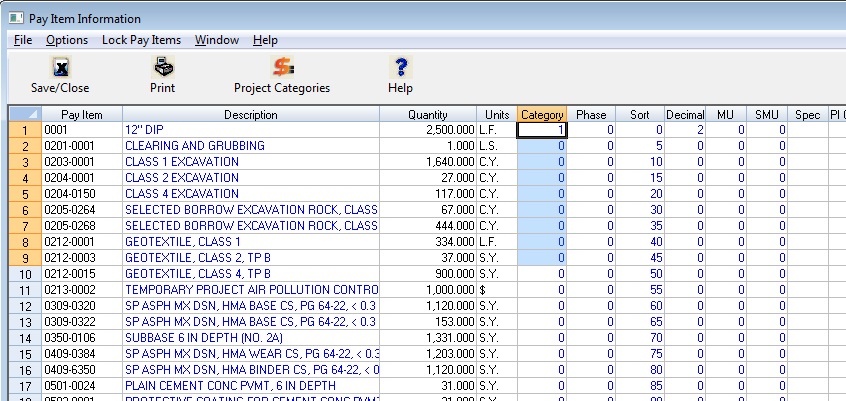Image resolution: width=846 pixels, height=401 pixels.
Task: Click the quantity cell 1,640.000
Action: pos(428,162)
